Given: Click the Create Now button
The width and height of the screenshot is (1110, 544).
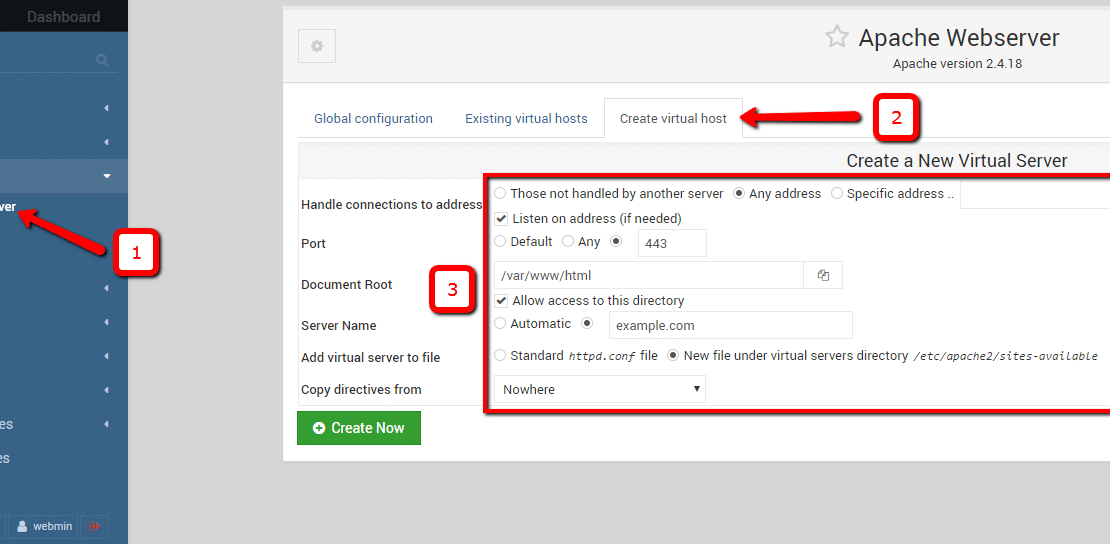Looking at the screenshot, I should point(359,428).
